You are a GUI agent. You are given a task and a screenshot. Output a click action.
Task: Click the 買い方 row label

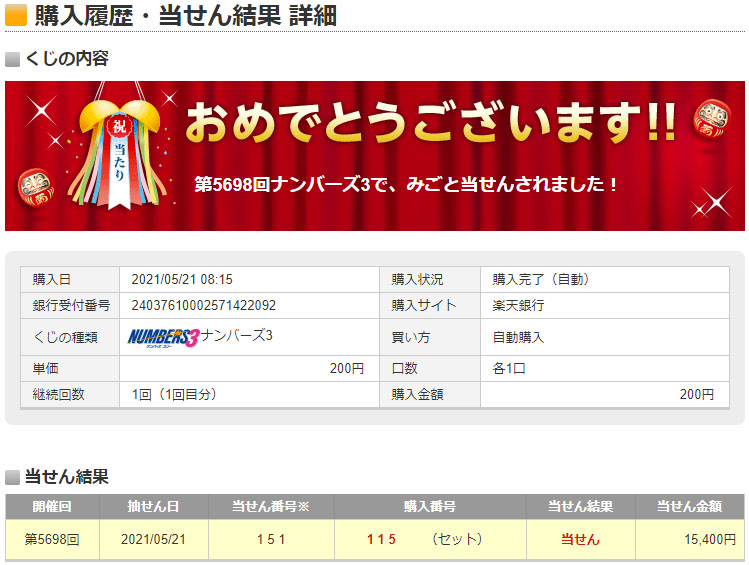(411, 337)
